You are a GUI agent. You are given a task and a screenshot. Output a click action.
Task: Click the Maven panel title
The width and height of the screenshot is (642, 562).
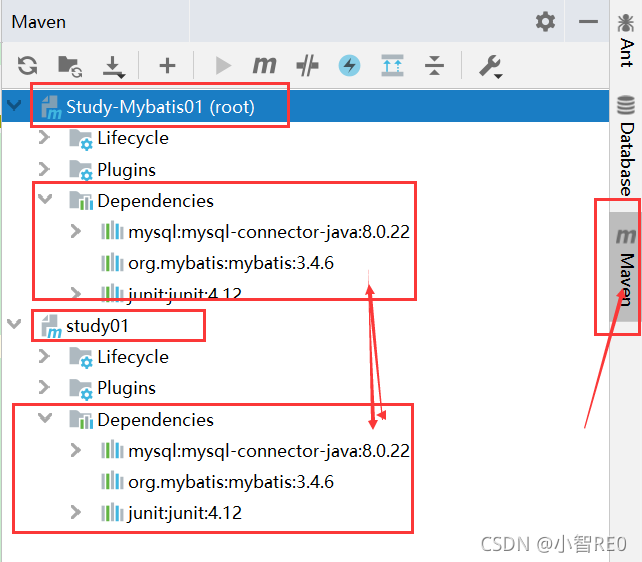click(x=38, y=22)
